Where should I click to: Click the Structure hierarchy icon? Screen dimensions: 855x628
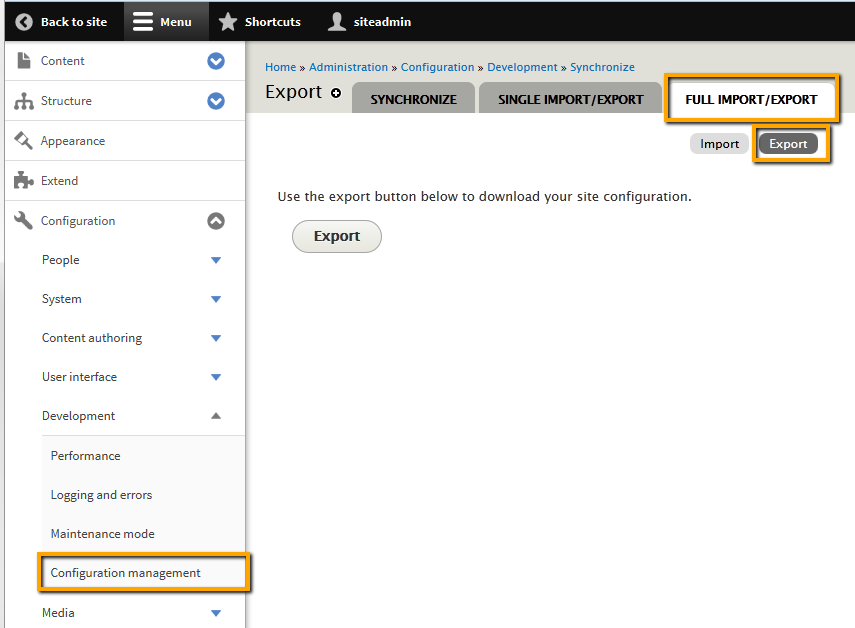point(24,101)
